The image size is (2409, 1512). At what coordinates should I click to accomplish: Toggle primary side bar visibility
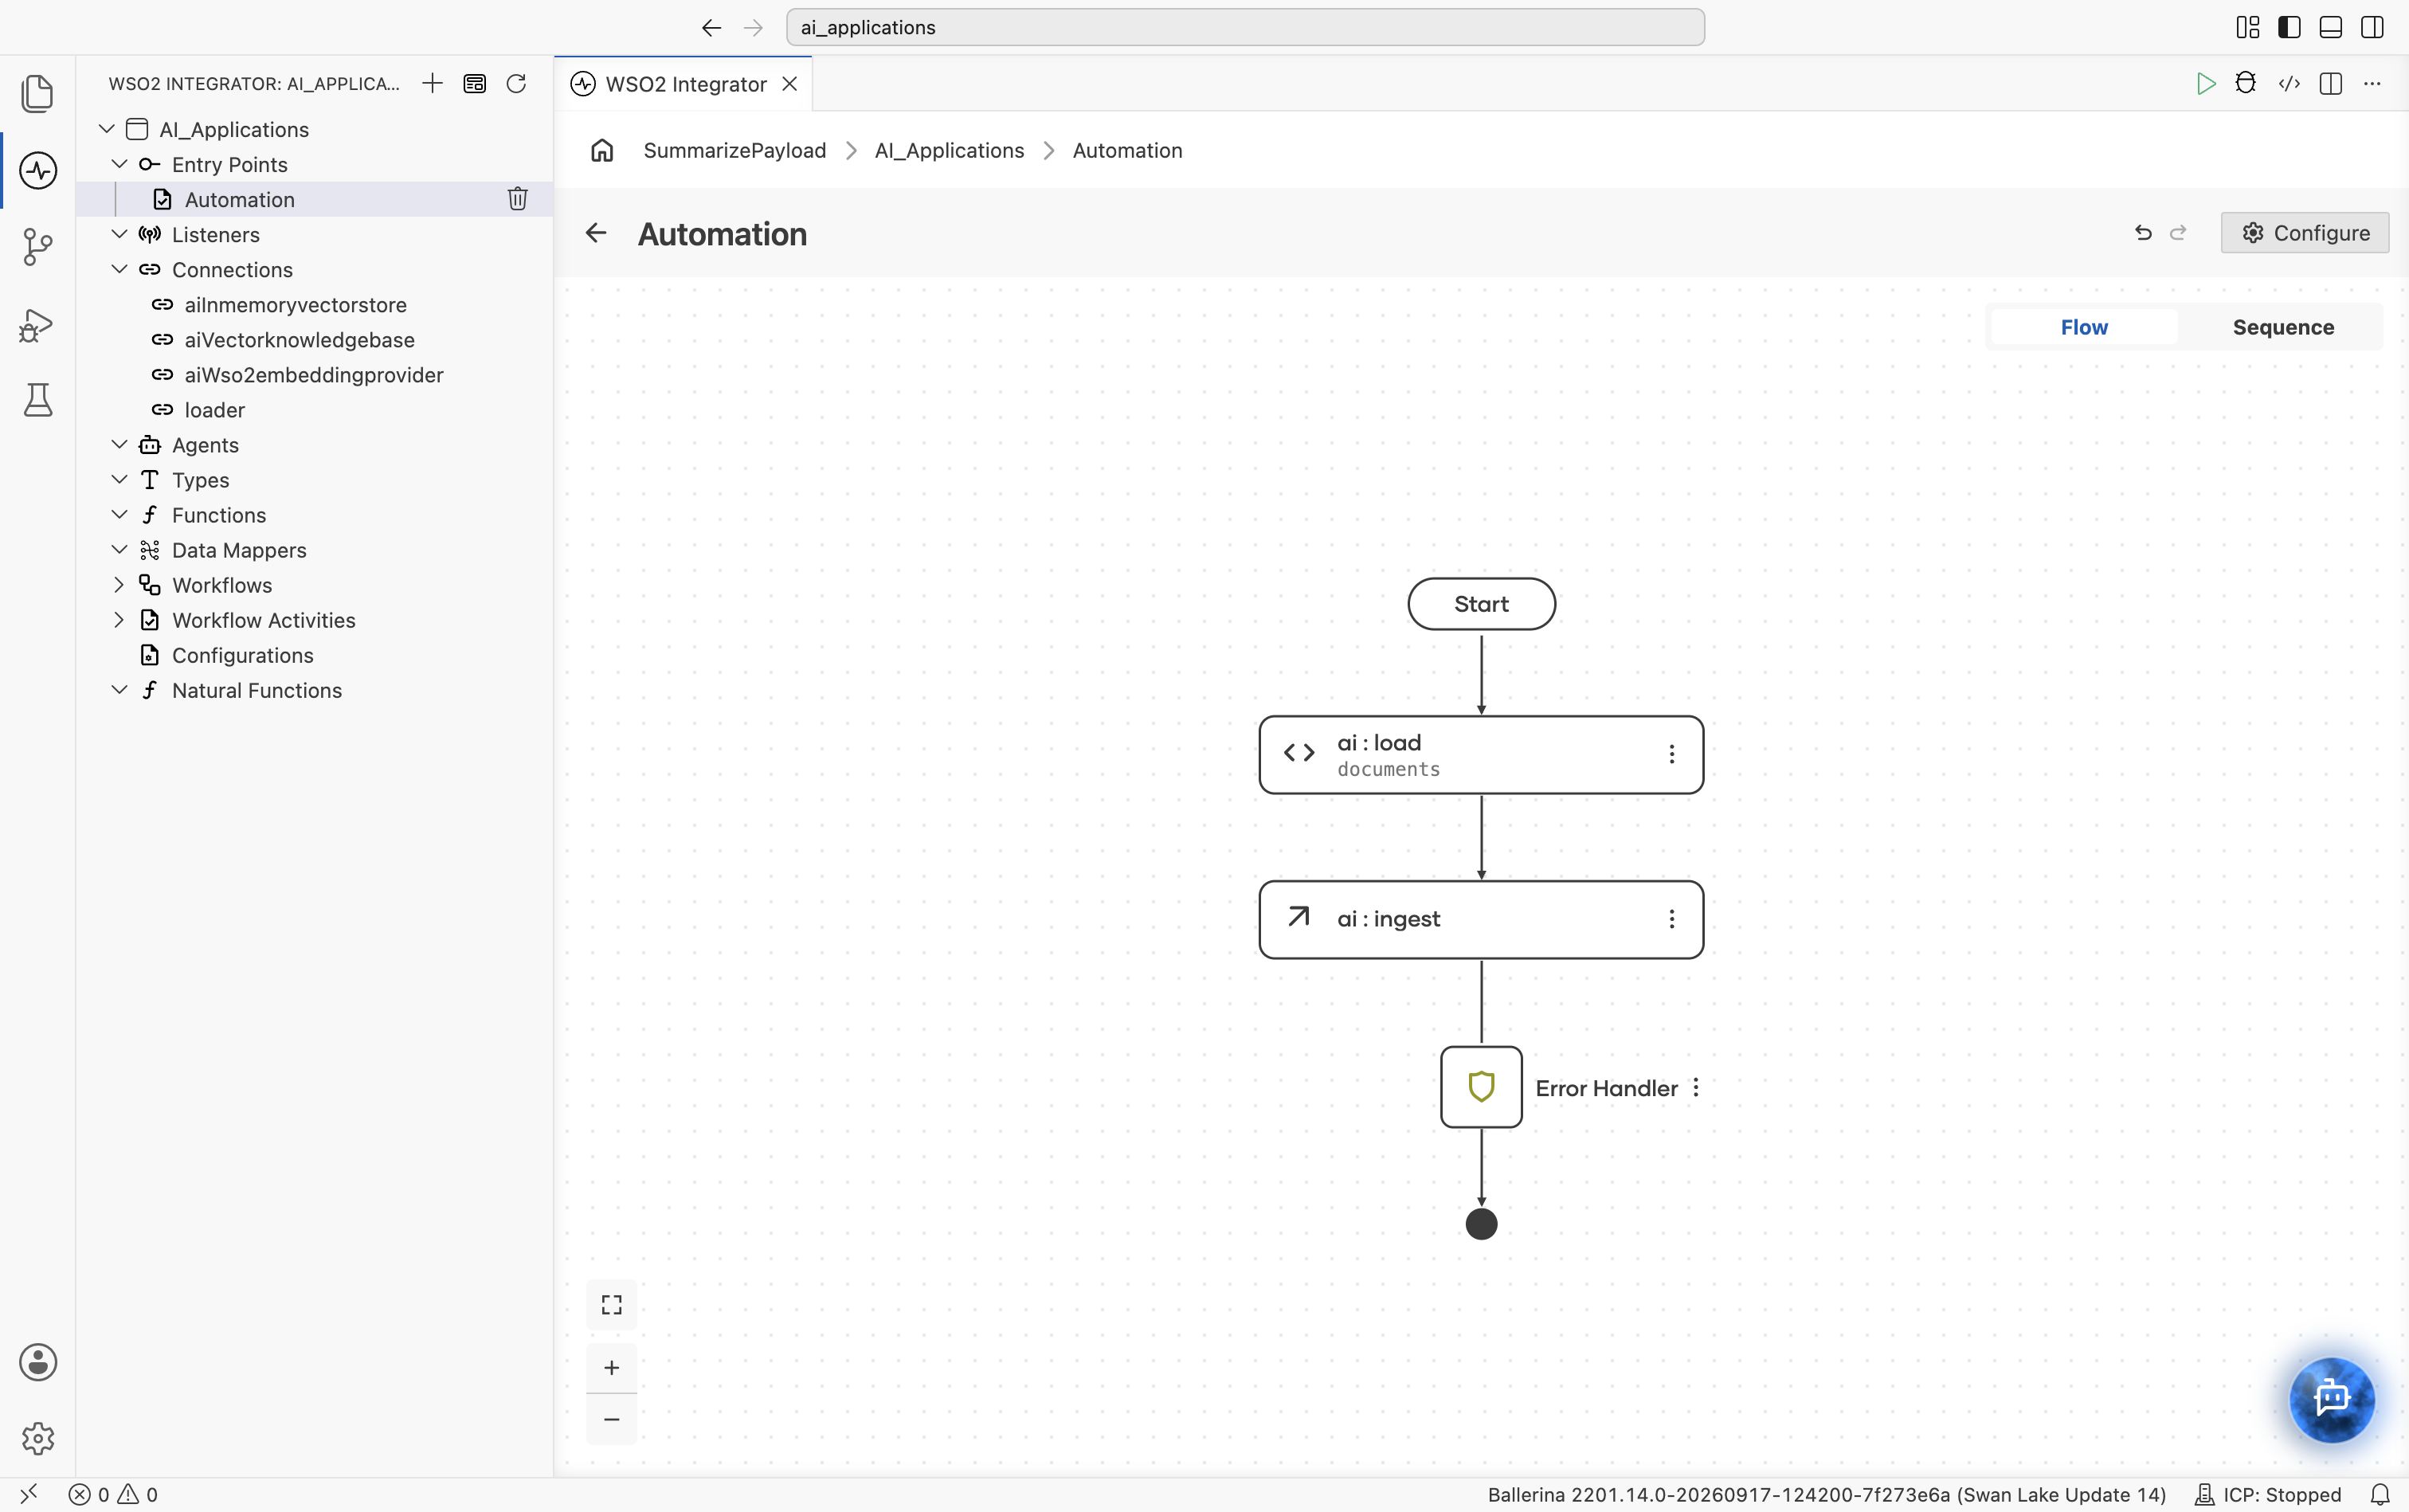pos(2289,27)
